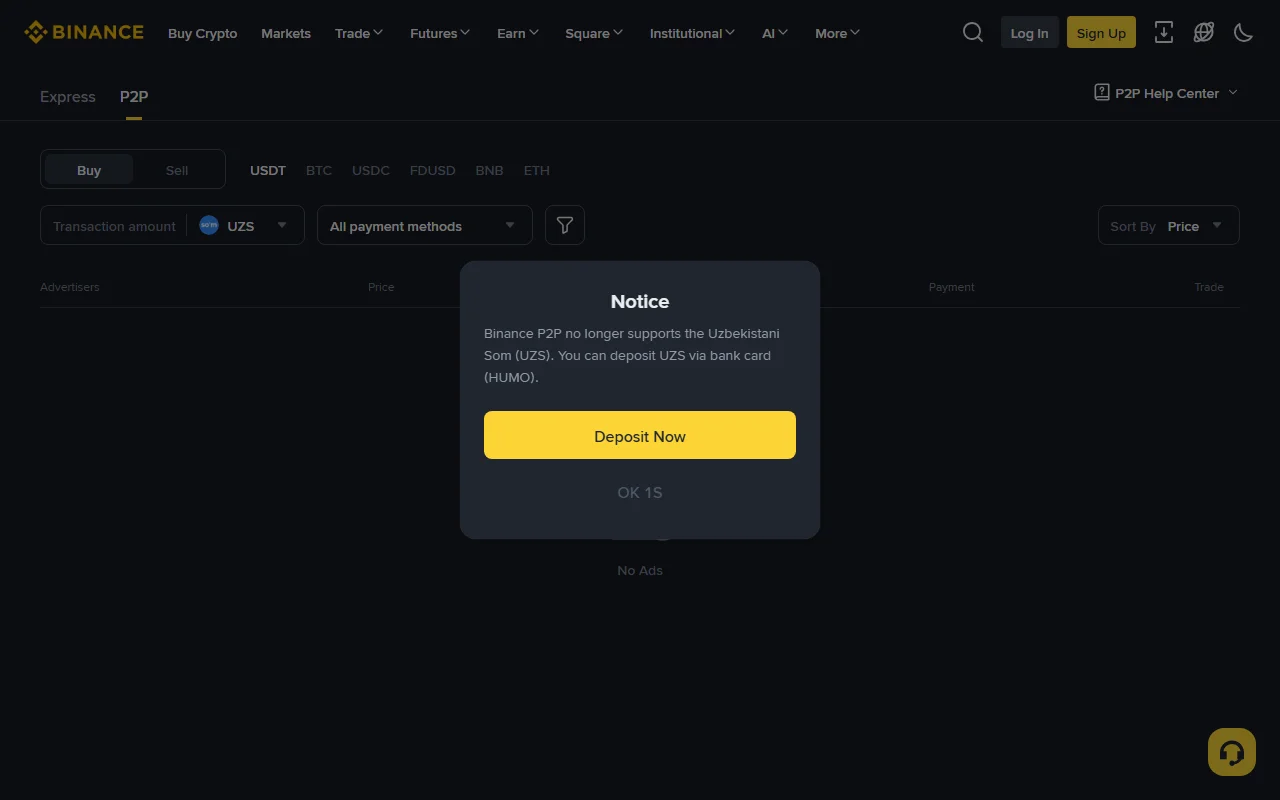Viewport: 1280px width, 800px height.
Task: Open the filter funnel icon
Action: pyautogui.click(x=565, y=225)
